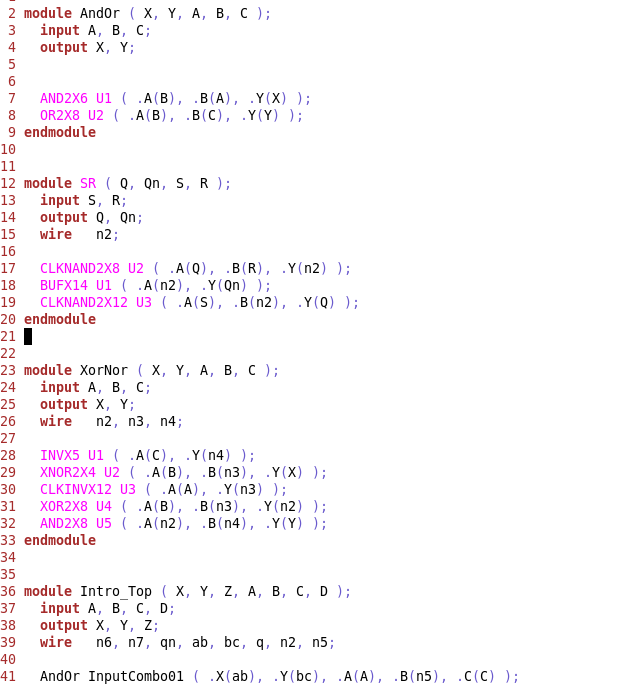This screenshot has height=697, width=630.
Task: Select AND2X8 cell on line 32
Action: click(x=64, y=524)
